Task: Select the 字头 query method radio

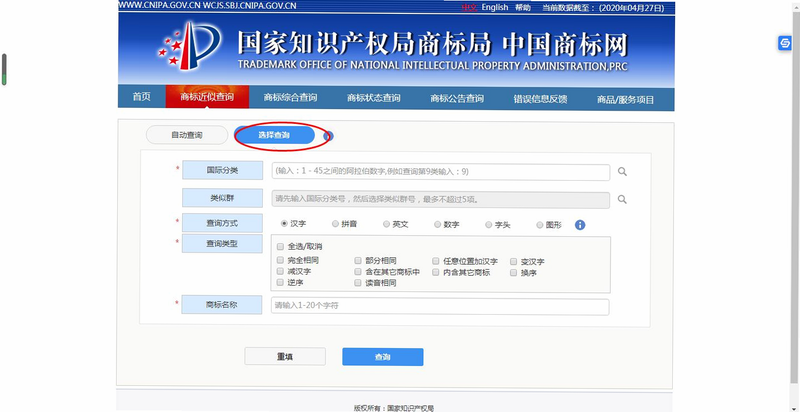Action: [x=488, y=224]
